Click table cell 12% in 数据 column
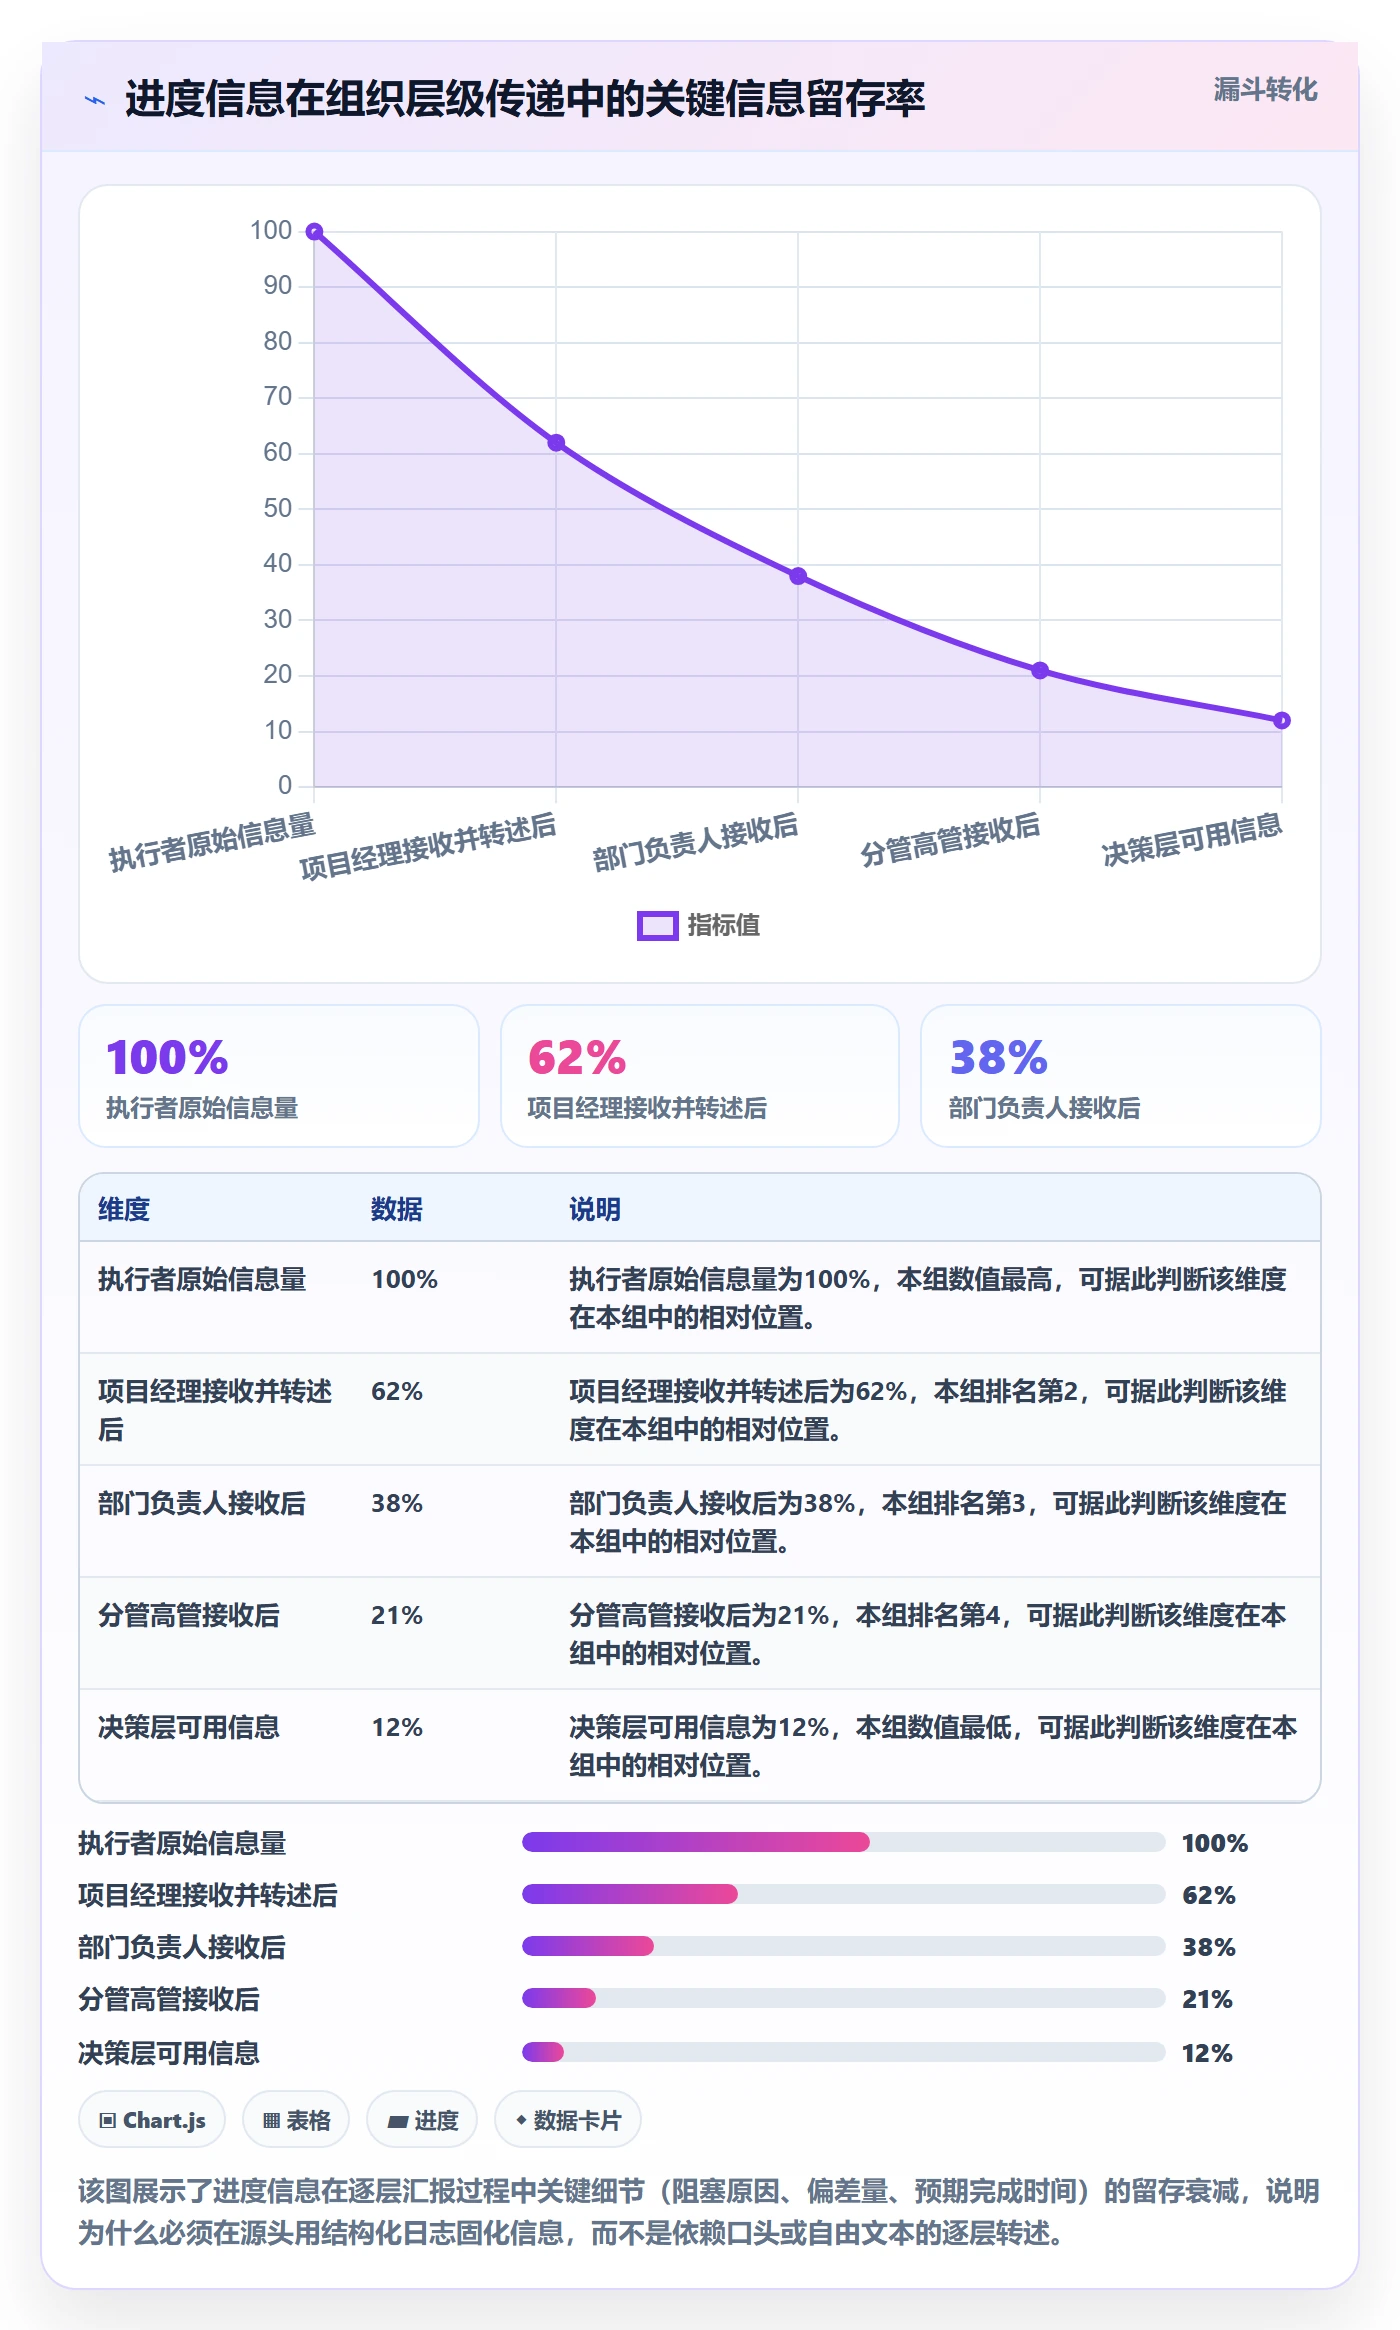This screenshot has width=1400, height=2330. [x=397, y=1727]
